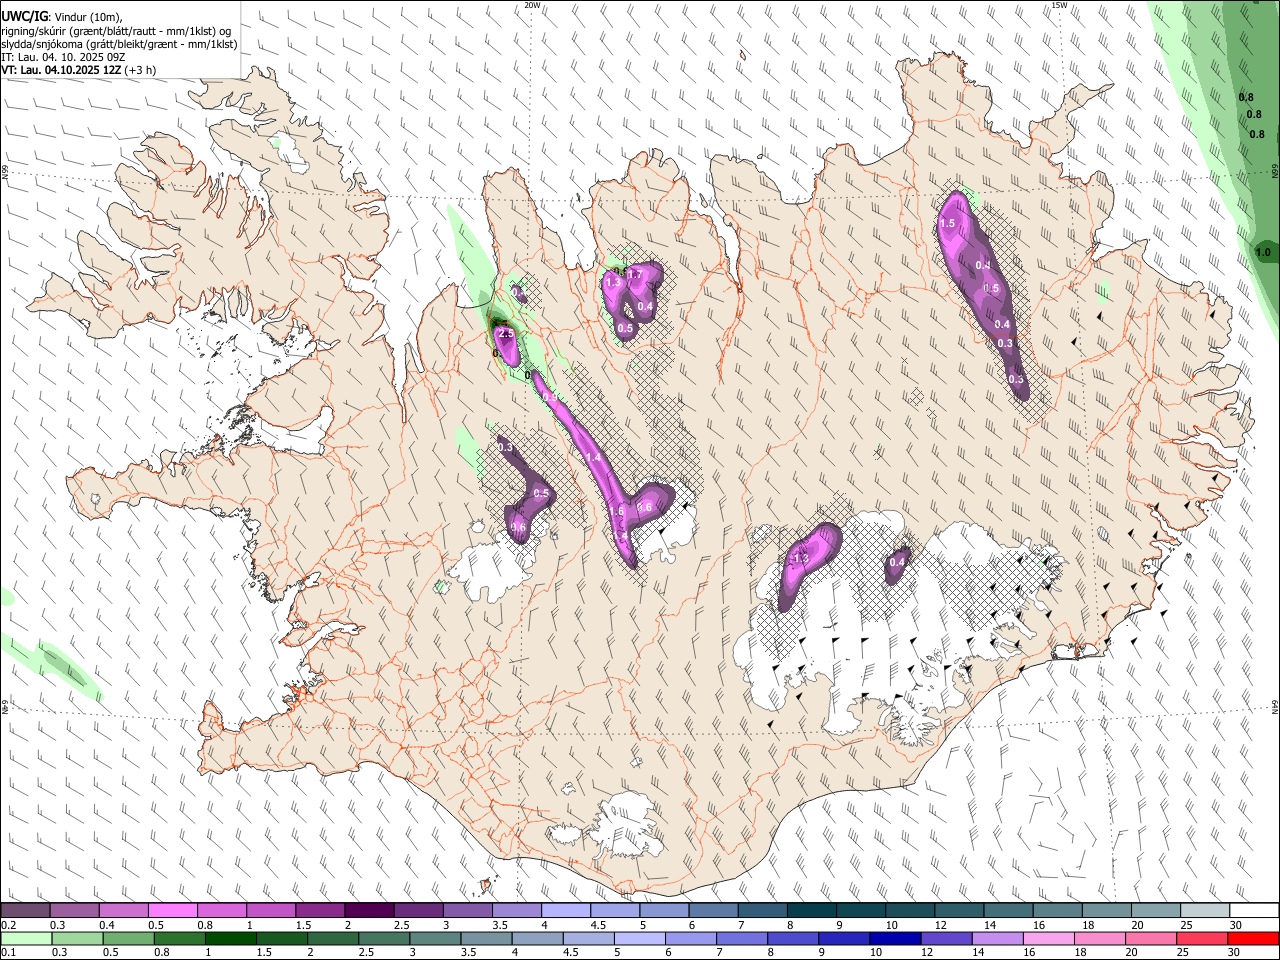Pick the bright magenta-pink swatch in upper legend row
The height and width of the screenshot is (960, 1280).
coord(172,911)
